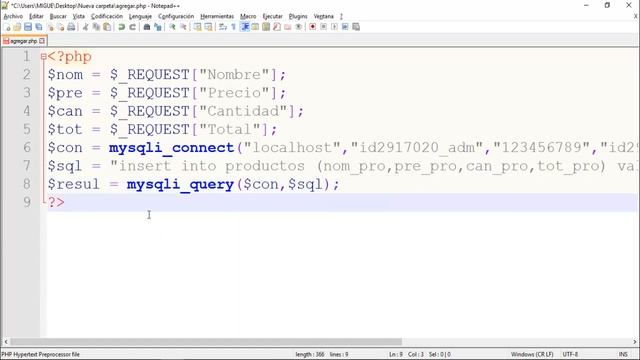Click the Save All icon
The image size is (640, 360).
tap(39, 27)
